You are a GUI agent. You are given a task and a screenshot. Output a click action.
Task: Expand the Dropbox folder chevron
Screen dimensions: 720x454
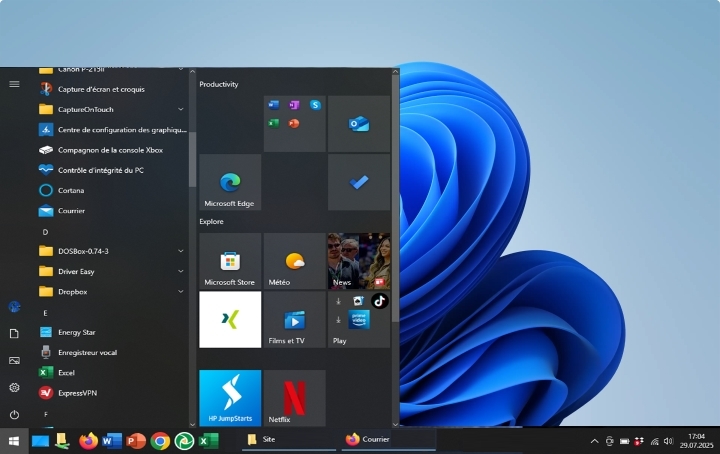pyautogui.click(x=181, y=292)
